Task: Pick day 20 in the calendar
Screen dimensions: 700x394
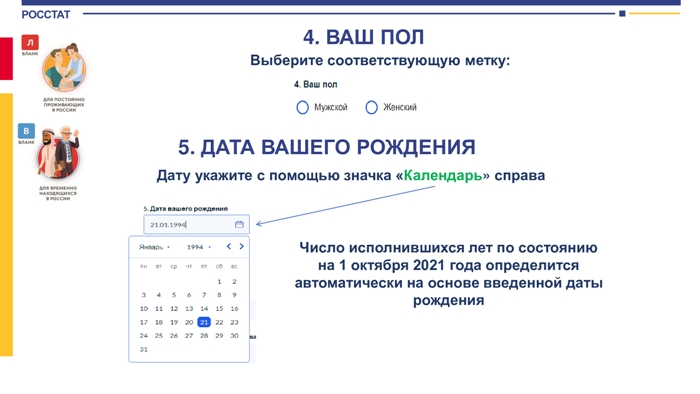Action: [x=189, y=322]
